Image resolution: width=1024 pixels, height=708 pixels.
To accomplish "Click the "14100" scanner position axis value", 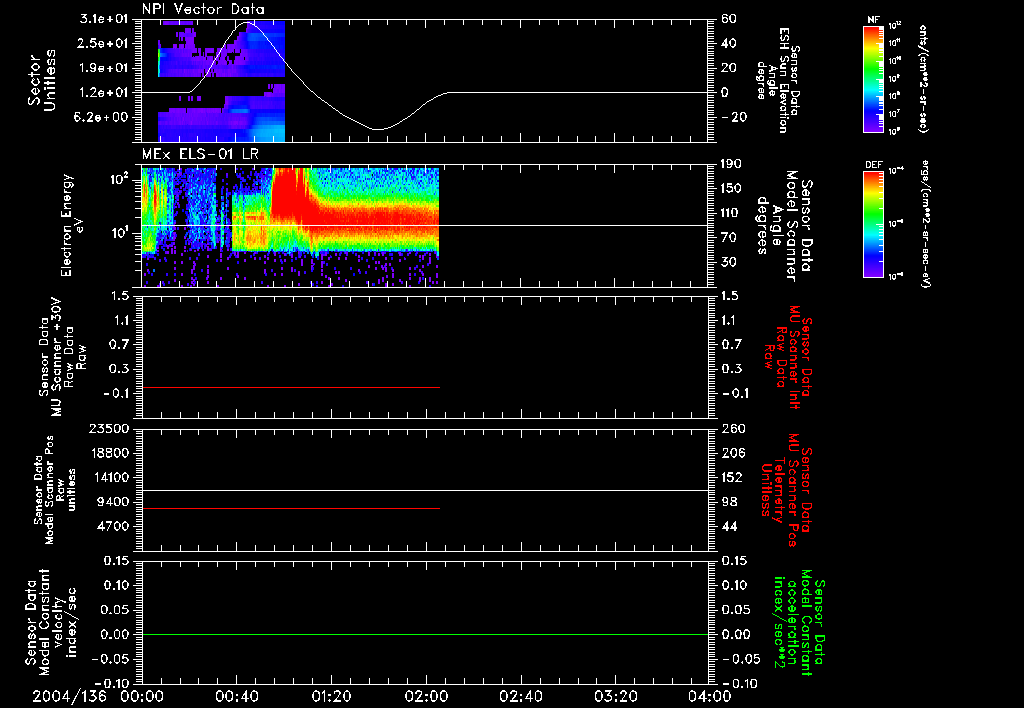I will click(110, 477).
